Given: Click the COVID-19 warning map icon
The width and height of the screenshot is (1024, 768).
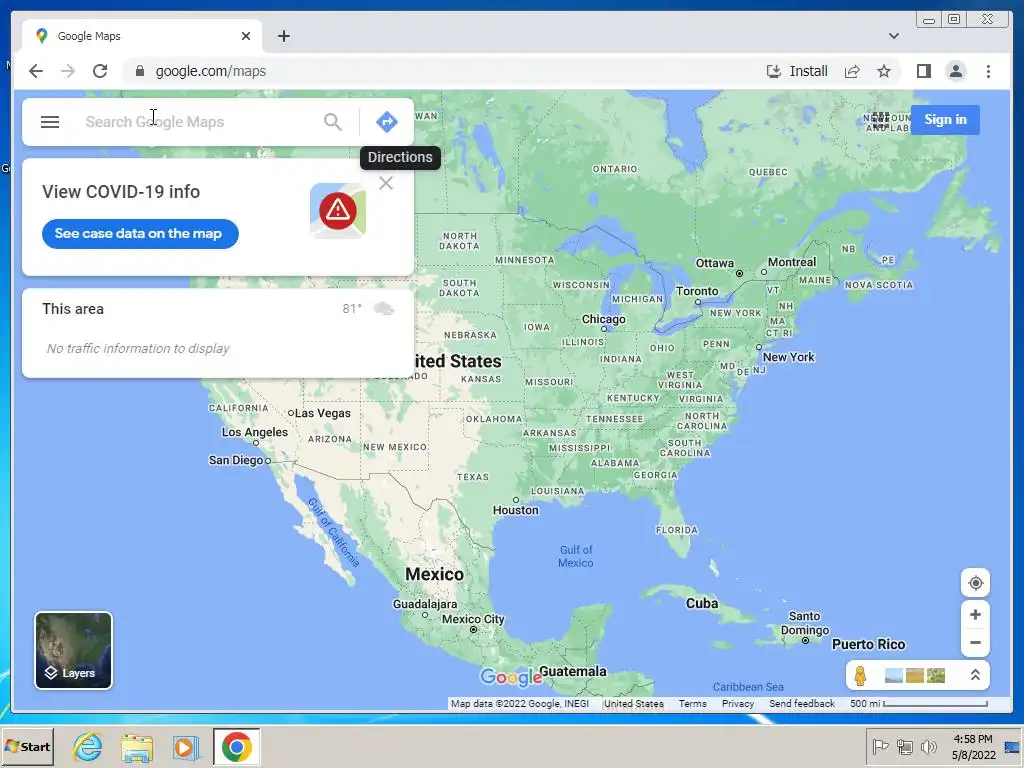Looking at the screenshot, I should point(338,210).
